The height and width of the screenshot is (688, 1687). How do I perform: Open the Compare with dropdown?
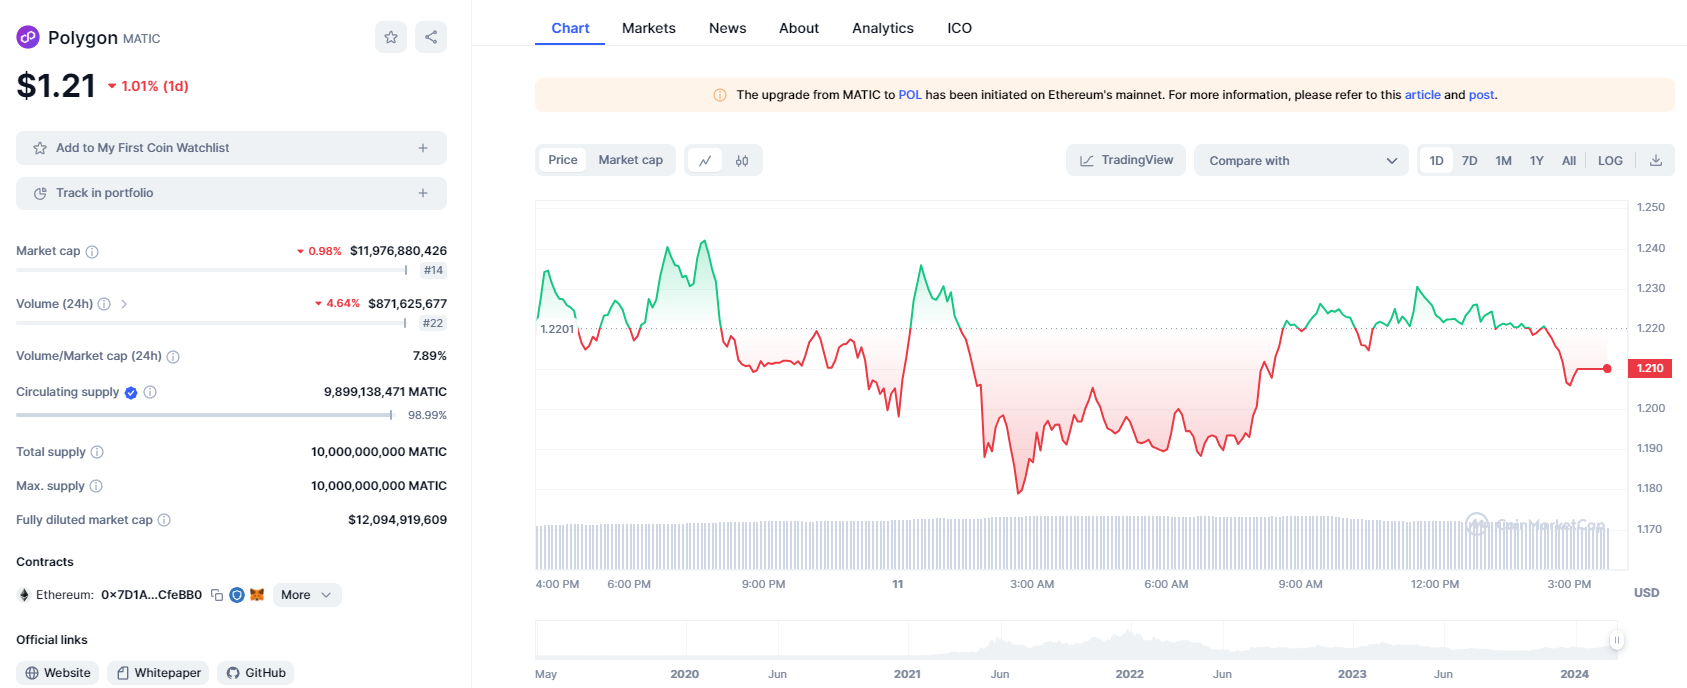coord(1301,161)
